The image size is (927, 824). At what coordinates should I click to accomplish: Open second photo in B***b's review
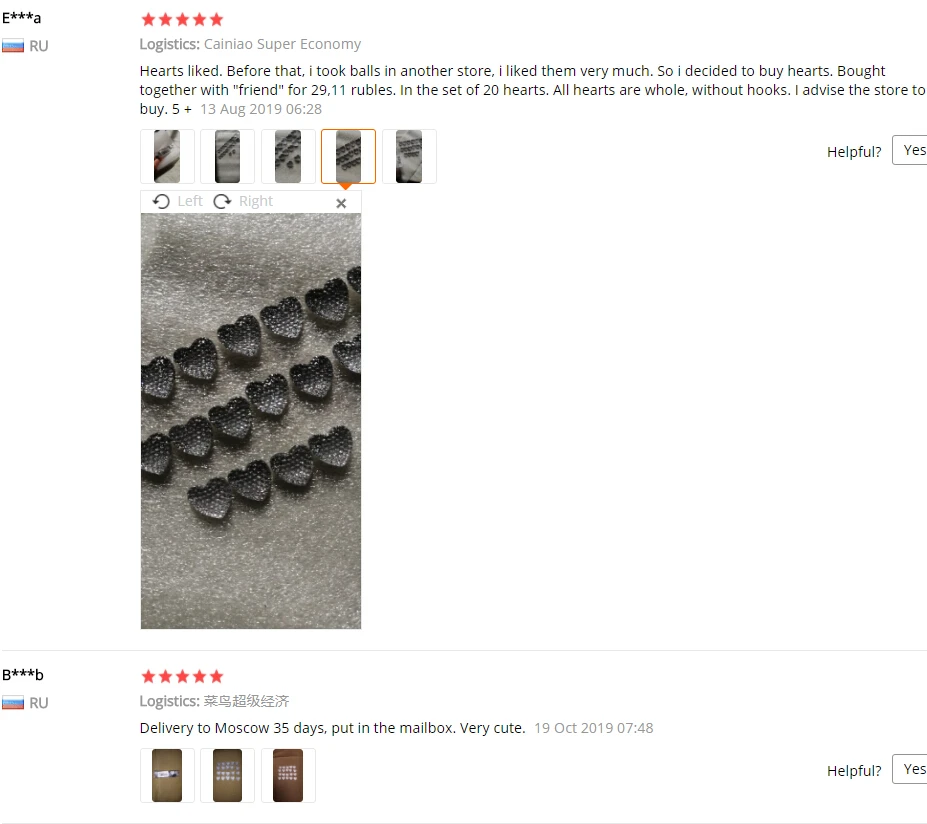(x=228, y=776)
